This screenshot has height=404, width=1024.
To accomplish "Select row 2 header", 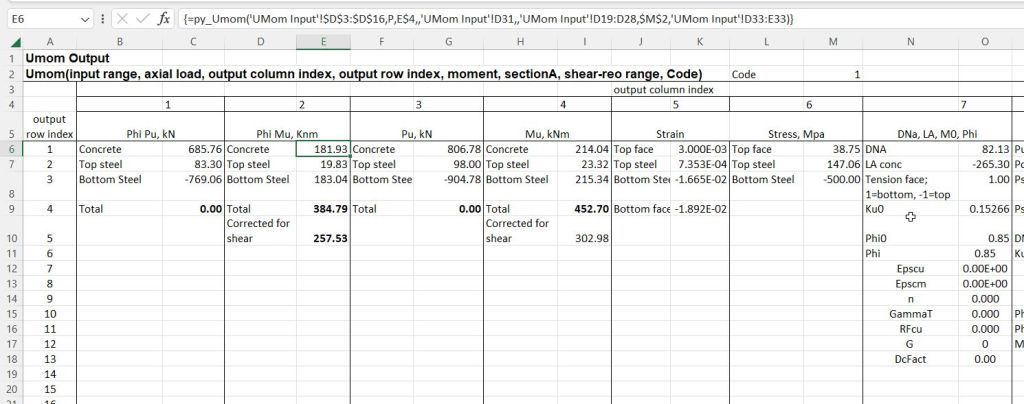I will click(10, 74).
